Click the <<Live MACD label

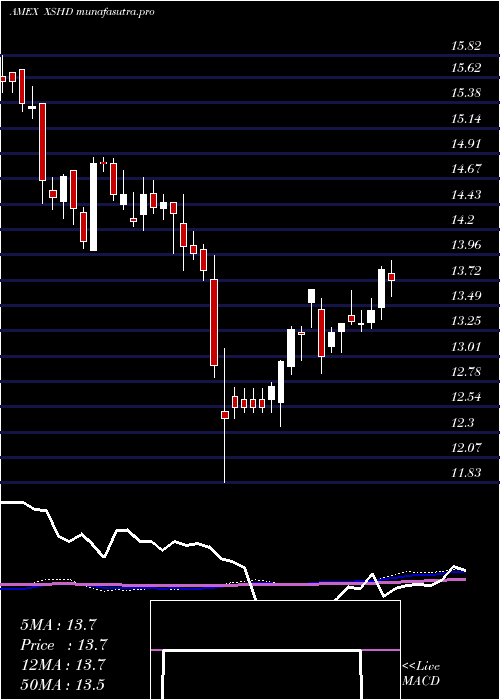(x=421, y=674)
